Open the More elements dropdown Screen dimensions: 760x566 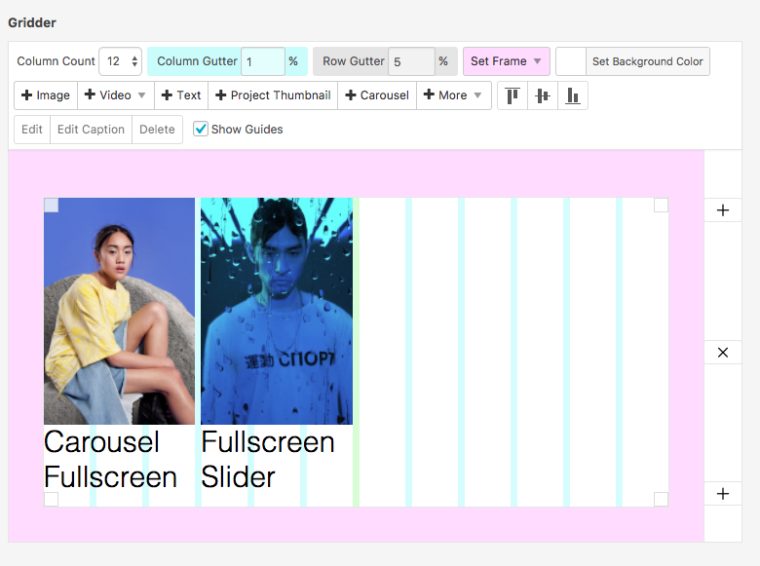[453, 95]
